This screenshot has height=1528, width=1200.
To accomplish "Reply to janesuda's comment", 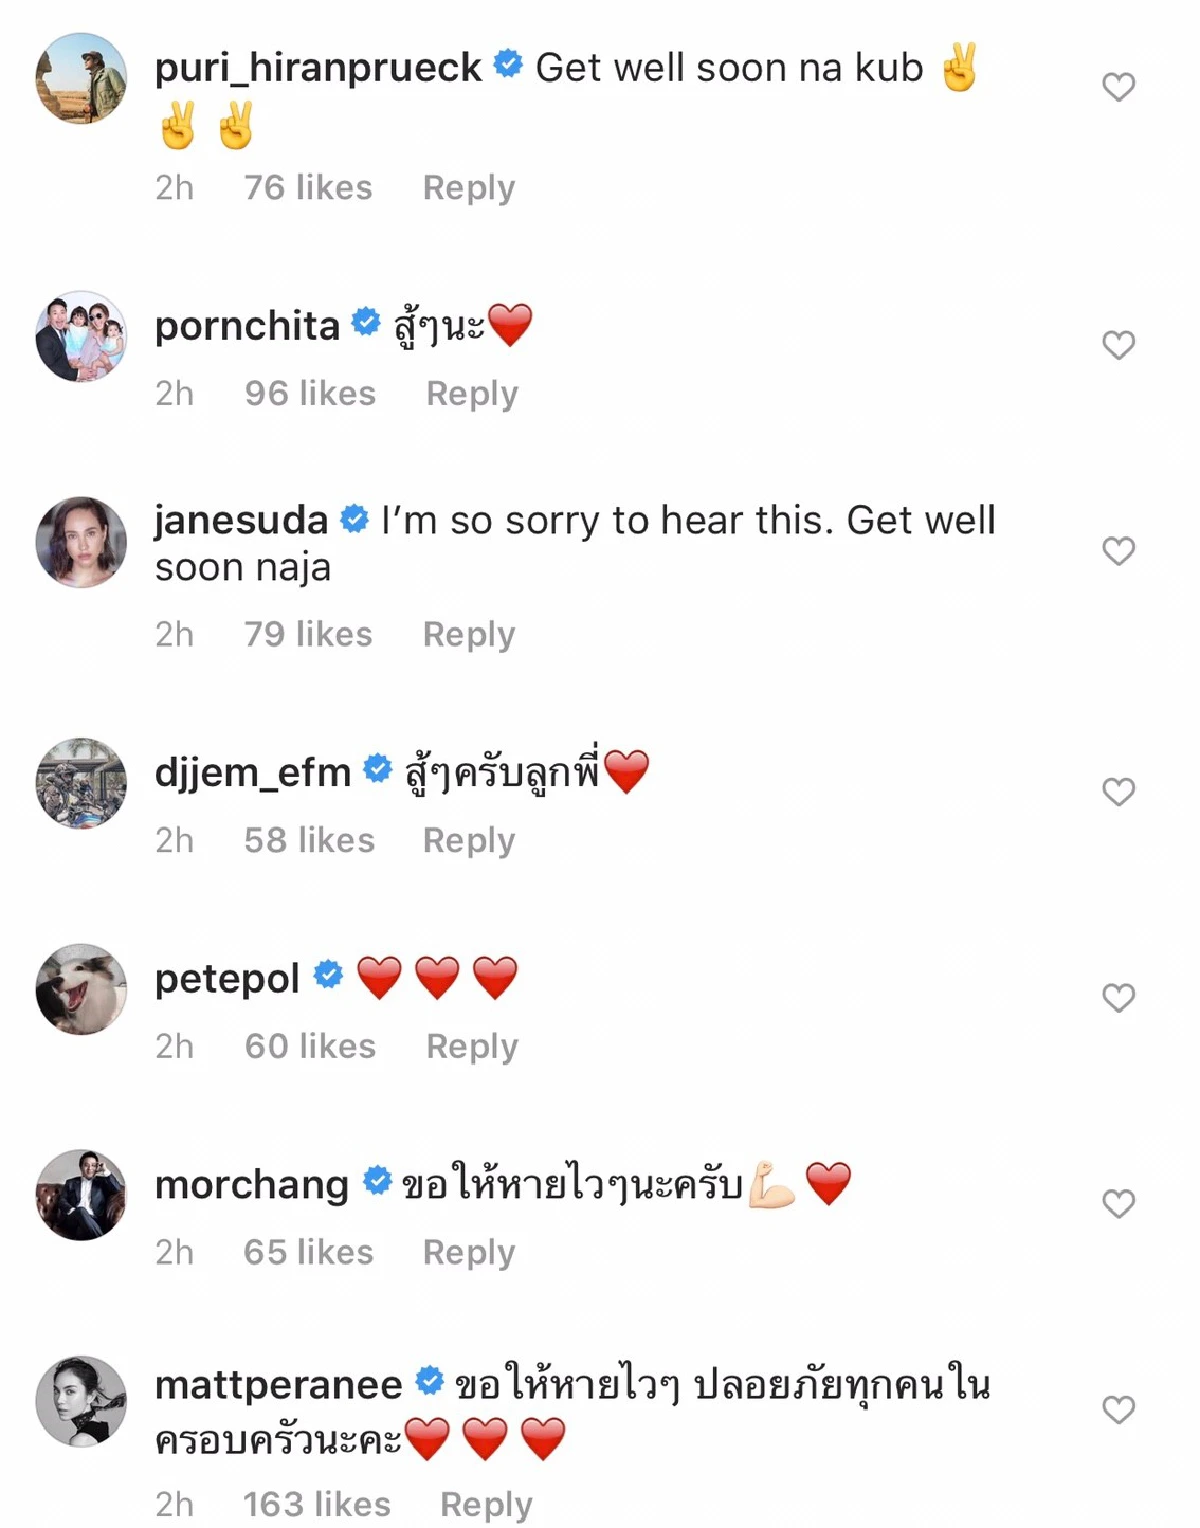I will 468,635.
